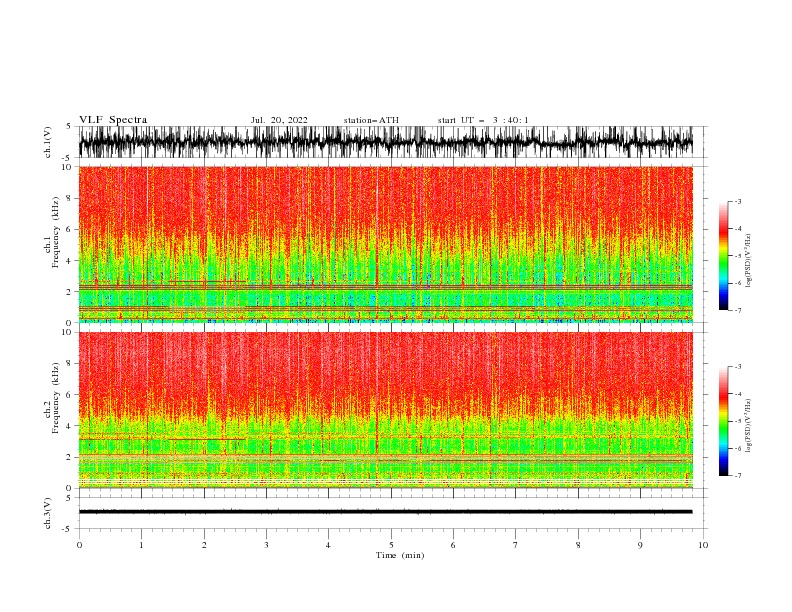Viewport: 792px width, 612px height.
Task: Click time axis tick label "7"
Action: (516, 545)
